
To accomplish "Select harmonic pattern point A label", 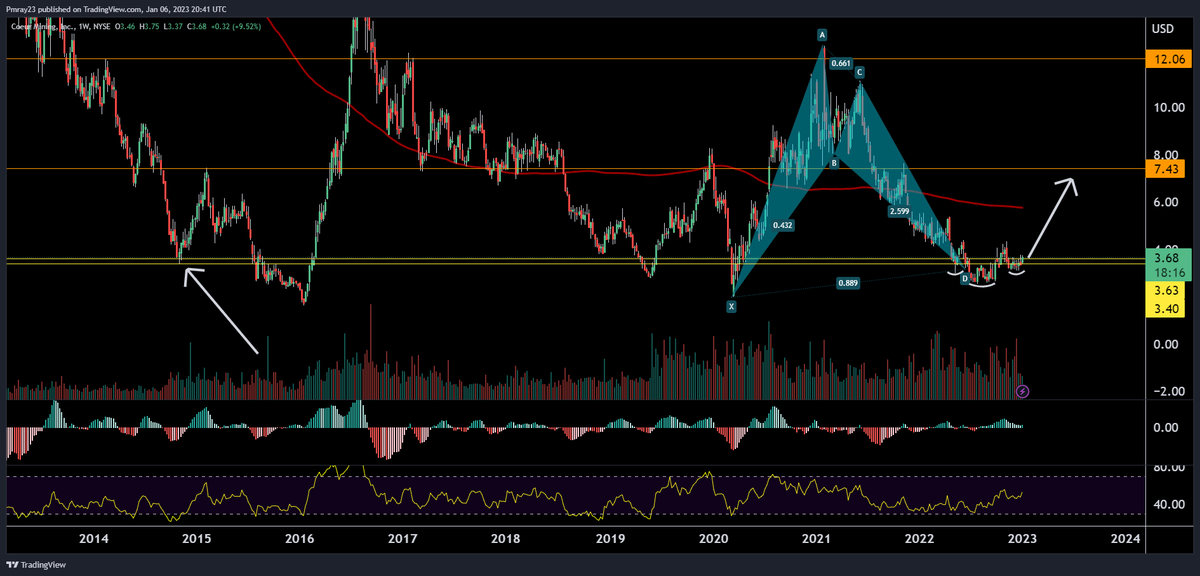I will pyautogui.click(x=822, y=35).
